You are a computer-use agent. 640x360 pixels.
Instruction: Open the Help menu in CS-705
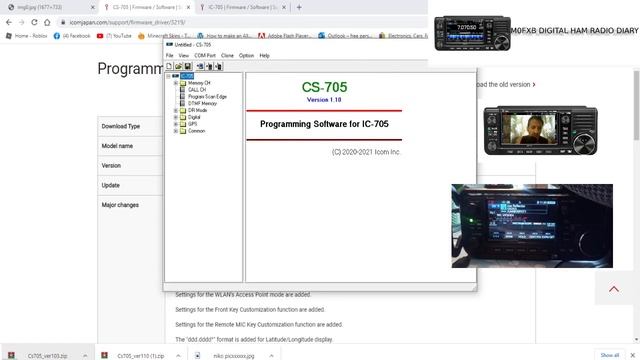(x=264, y=56)
